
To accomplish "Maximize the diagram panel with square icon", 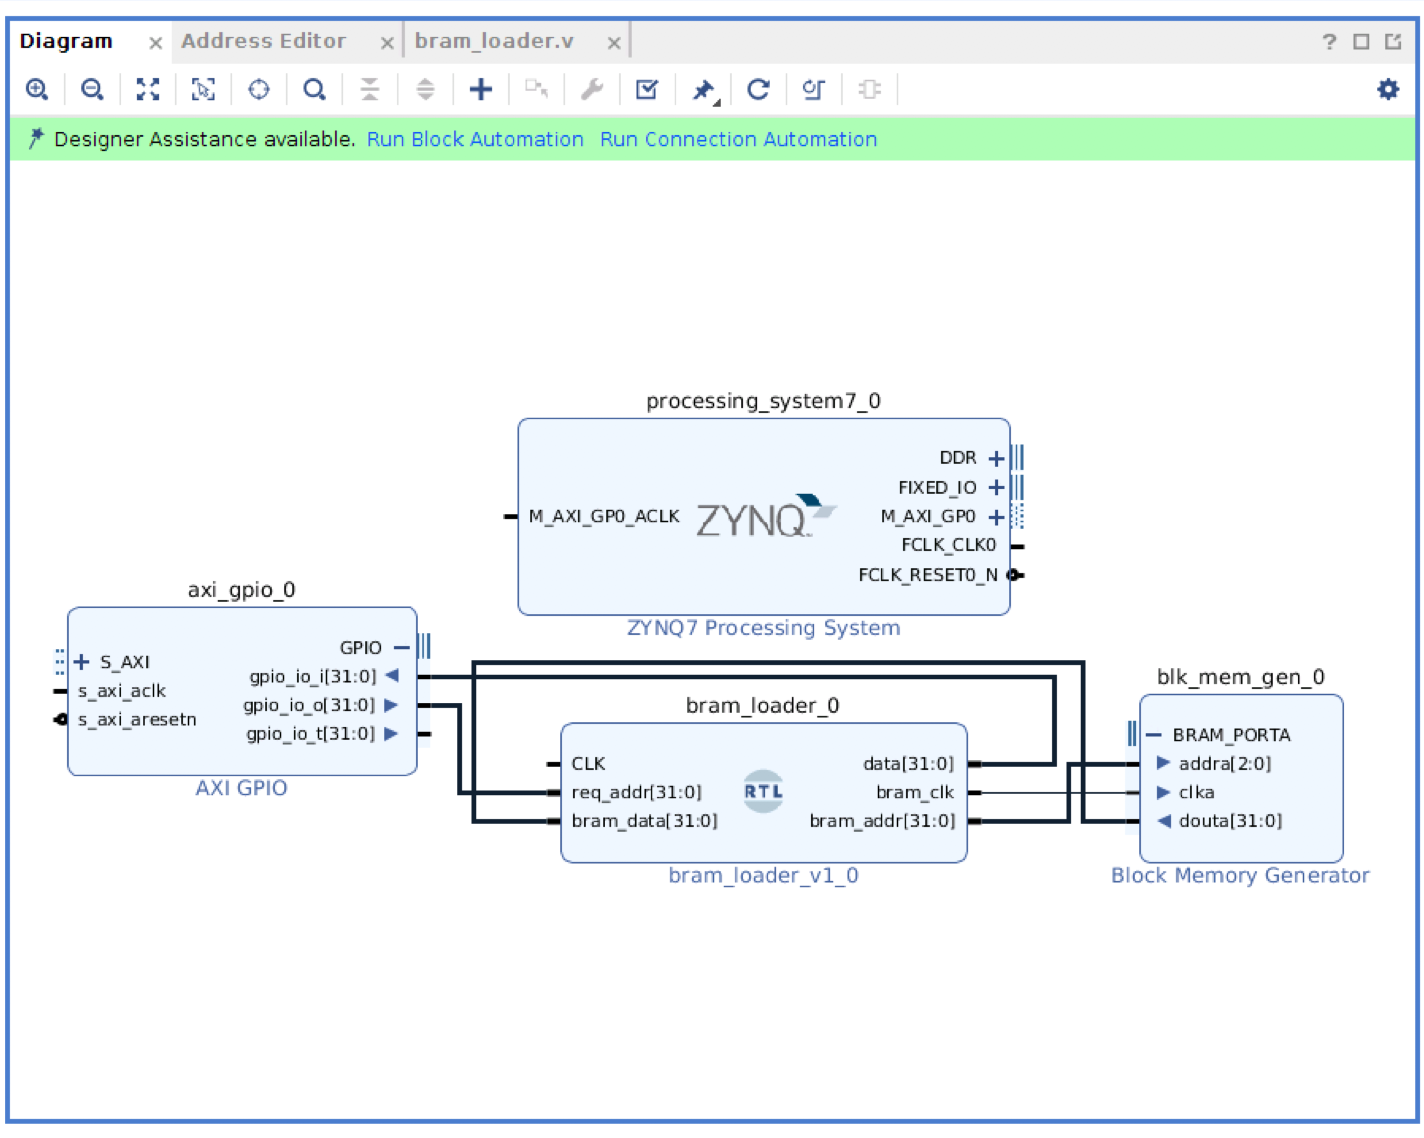I will point(1361,42).
